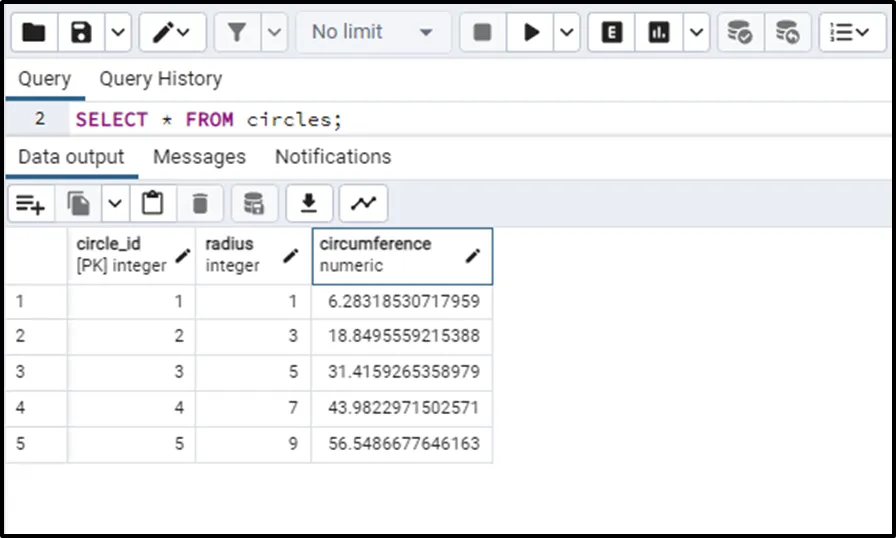Screen dimensions: 896x538
Task: Open the No limit rows dropdown
Action: pos(372,32)
